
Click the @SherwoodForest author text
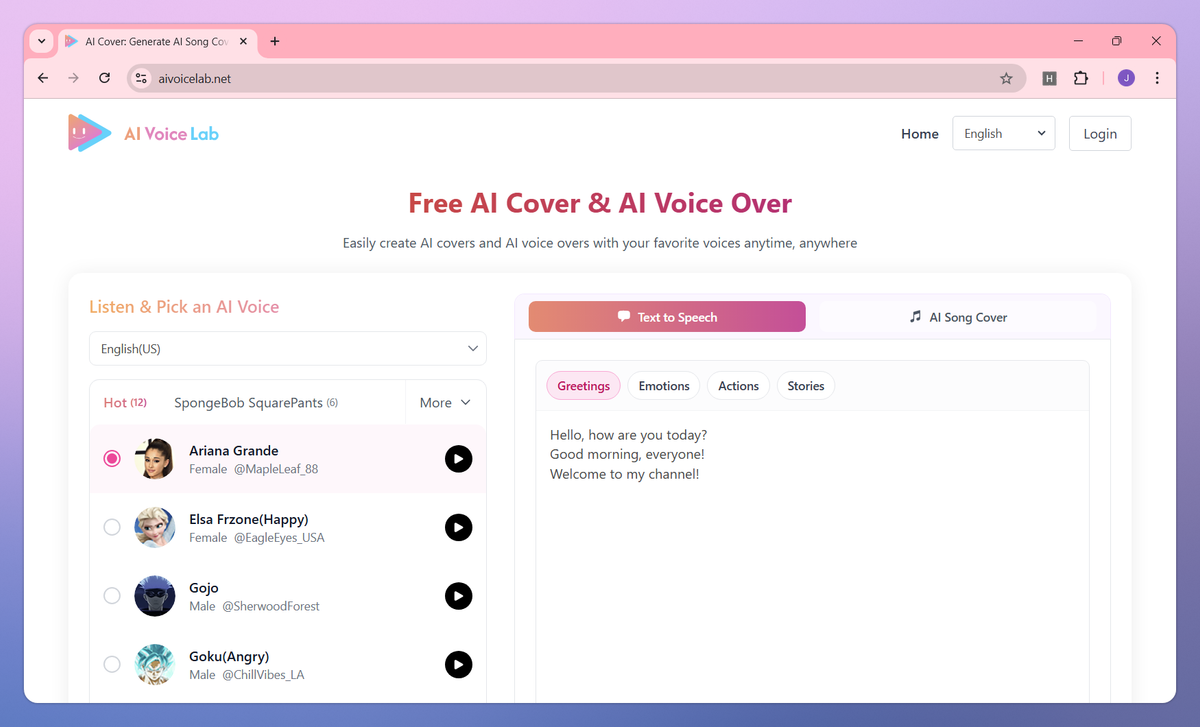[271, 606]
